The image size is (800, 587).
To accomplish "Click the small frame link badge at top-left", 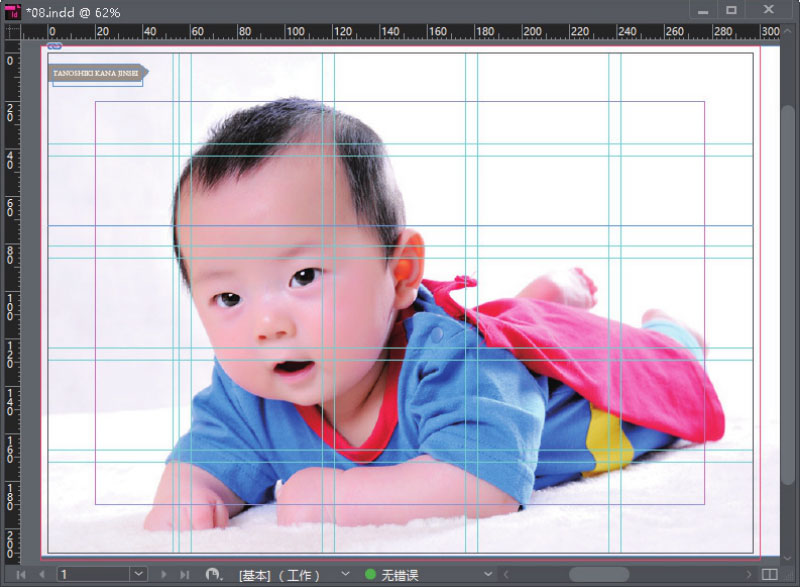I will tap(54, 46).
